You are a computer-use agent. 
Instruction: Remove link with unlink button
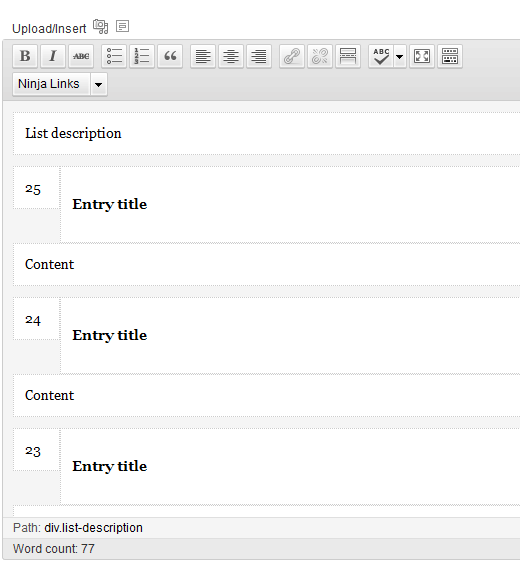pos(320,56)
